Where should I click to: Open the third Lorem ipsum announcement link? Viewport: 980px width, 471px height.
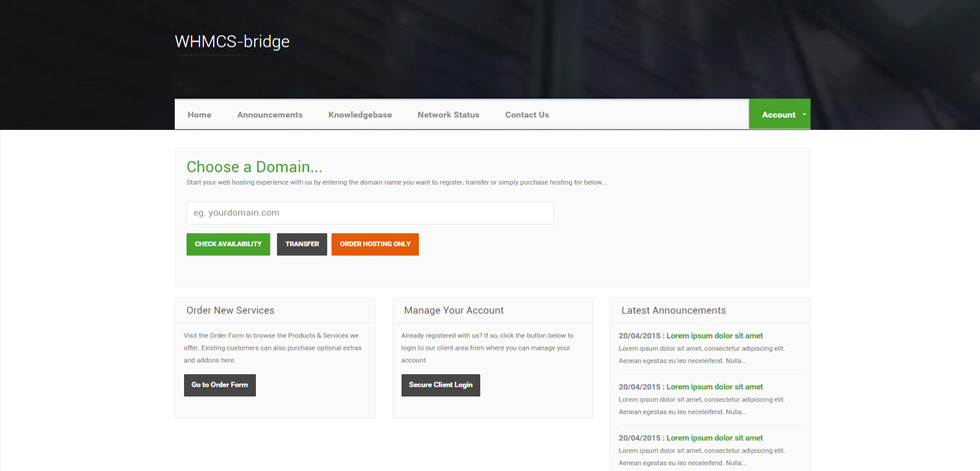coord(714,438)
